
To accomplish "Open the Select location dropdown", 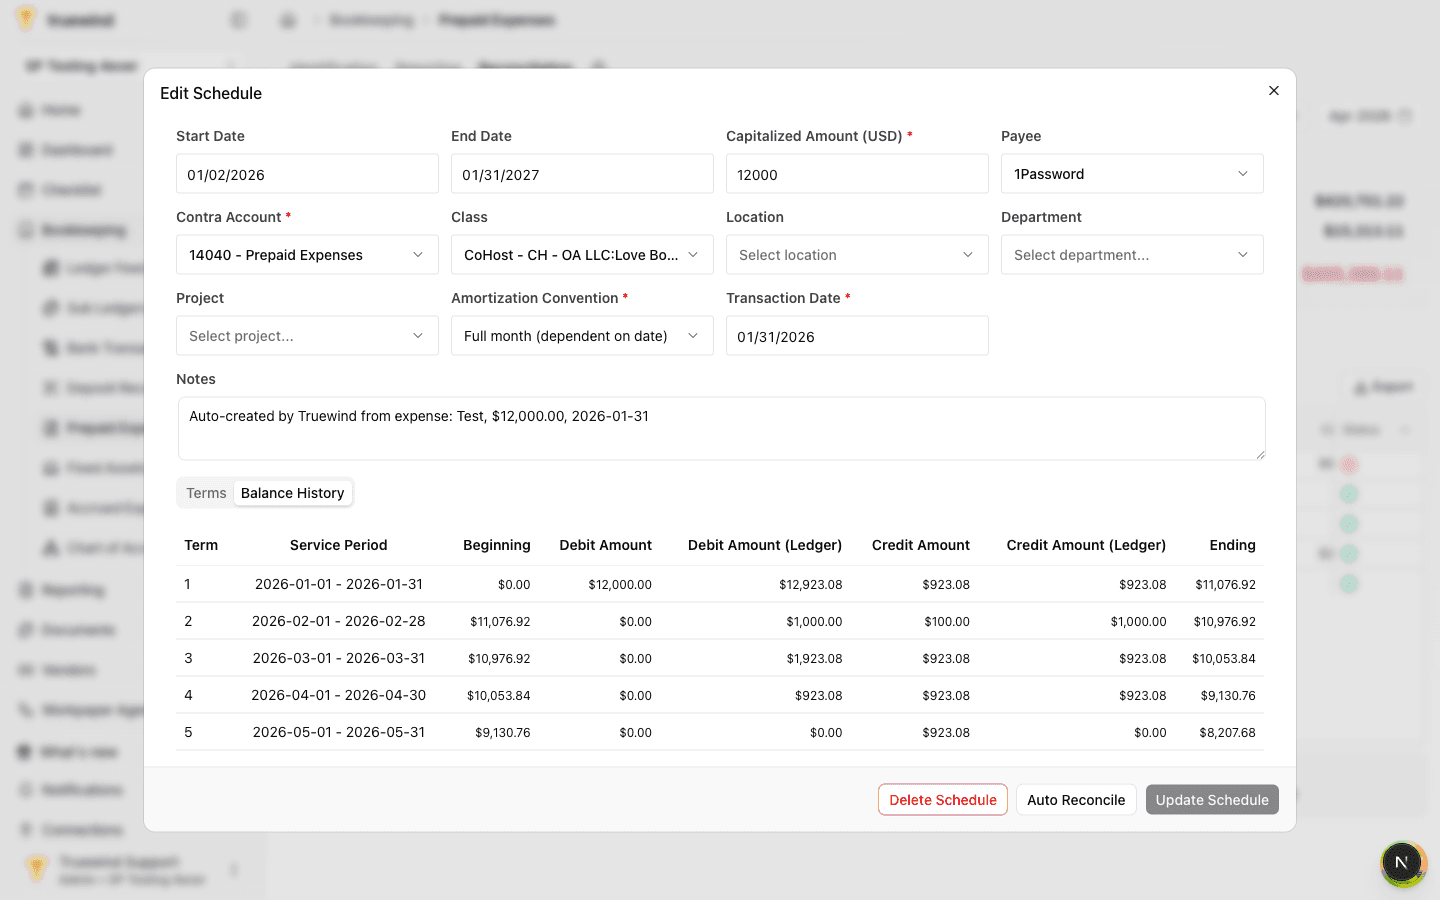I will (857, 255).
